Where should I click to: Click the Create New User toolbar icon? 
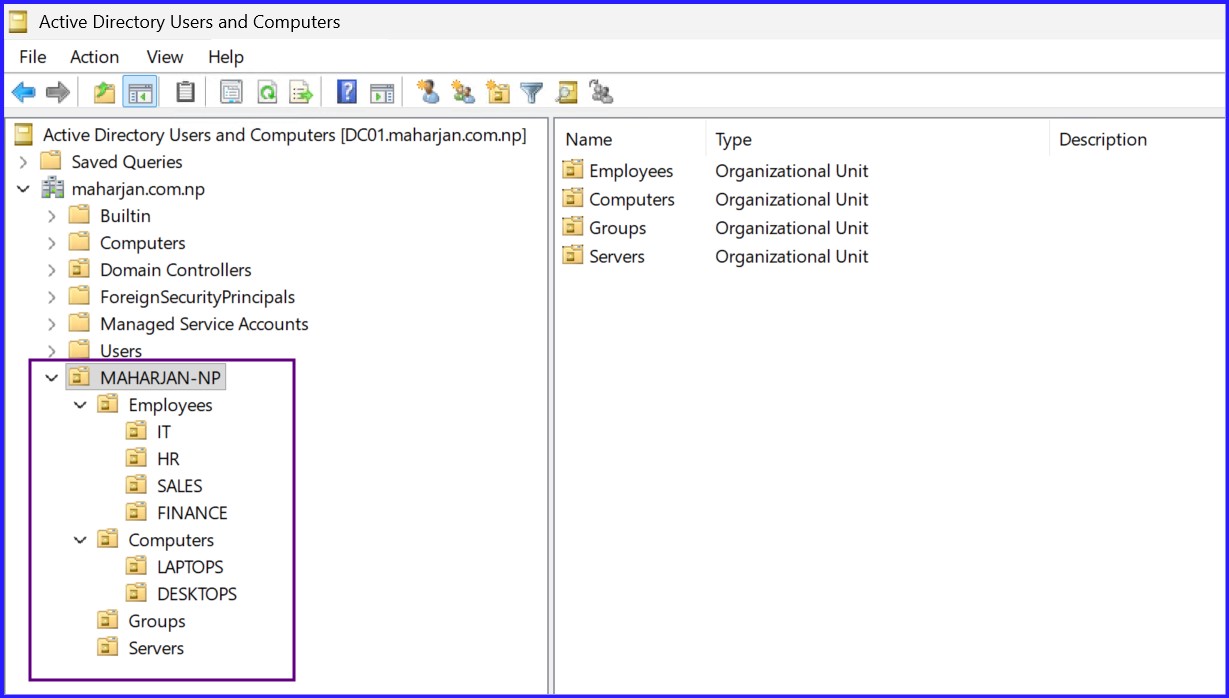point(428,92)
